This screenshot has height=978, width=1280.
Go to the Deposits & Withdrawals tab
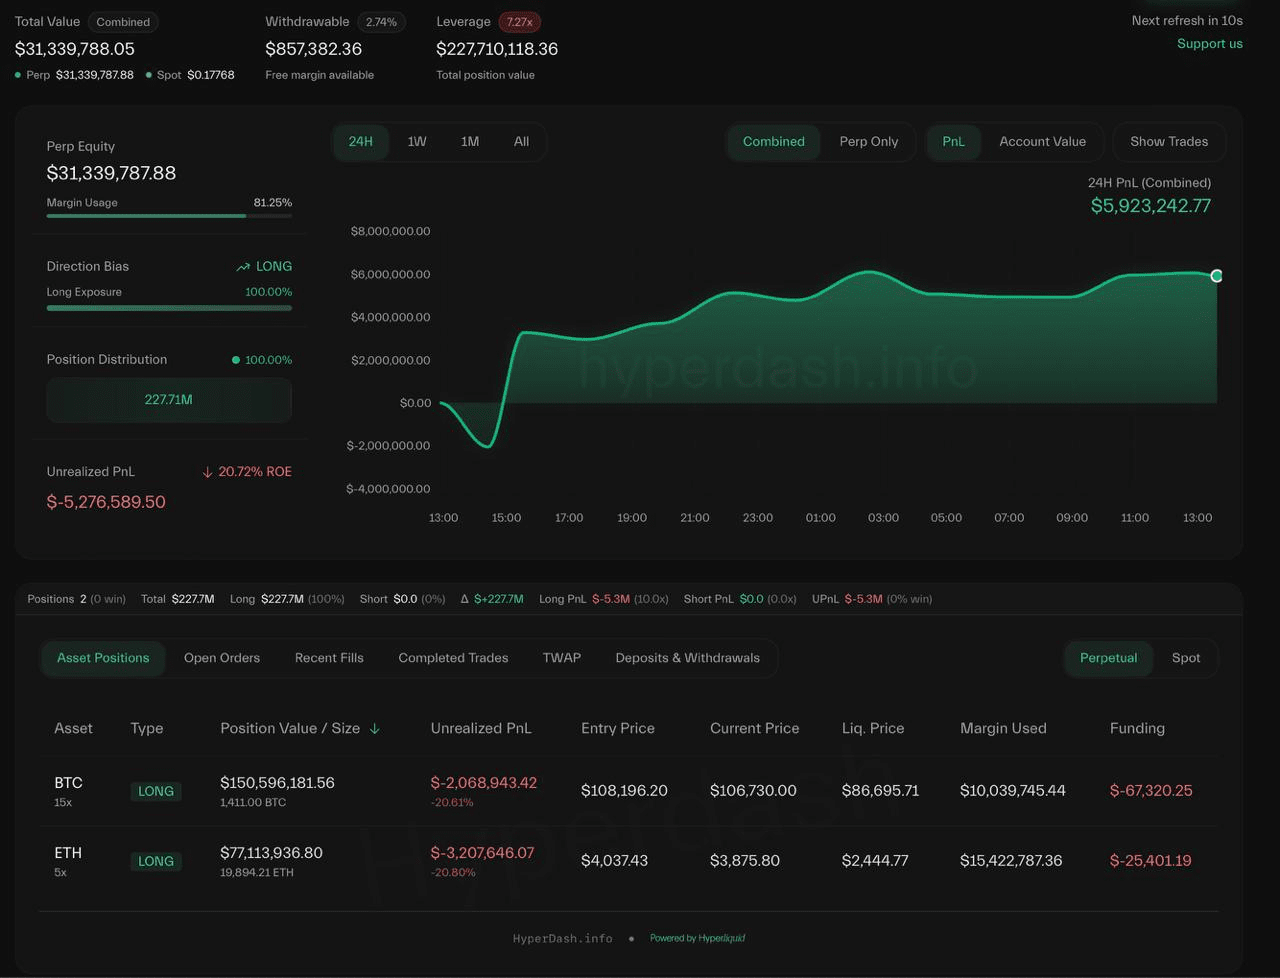(x=687, y=658)
